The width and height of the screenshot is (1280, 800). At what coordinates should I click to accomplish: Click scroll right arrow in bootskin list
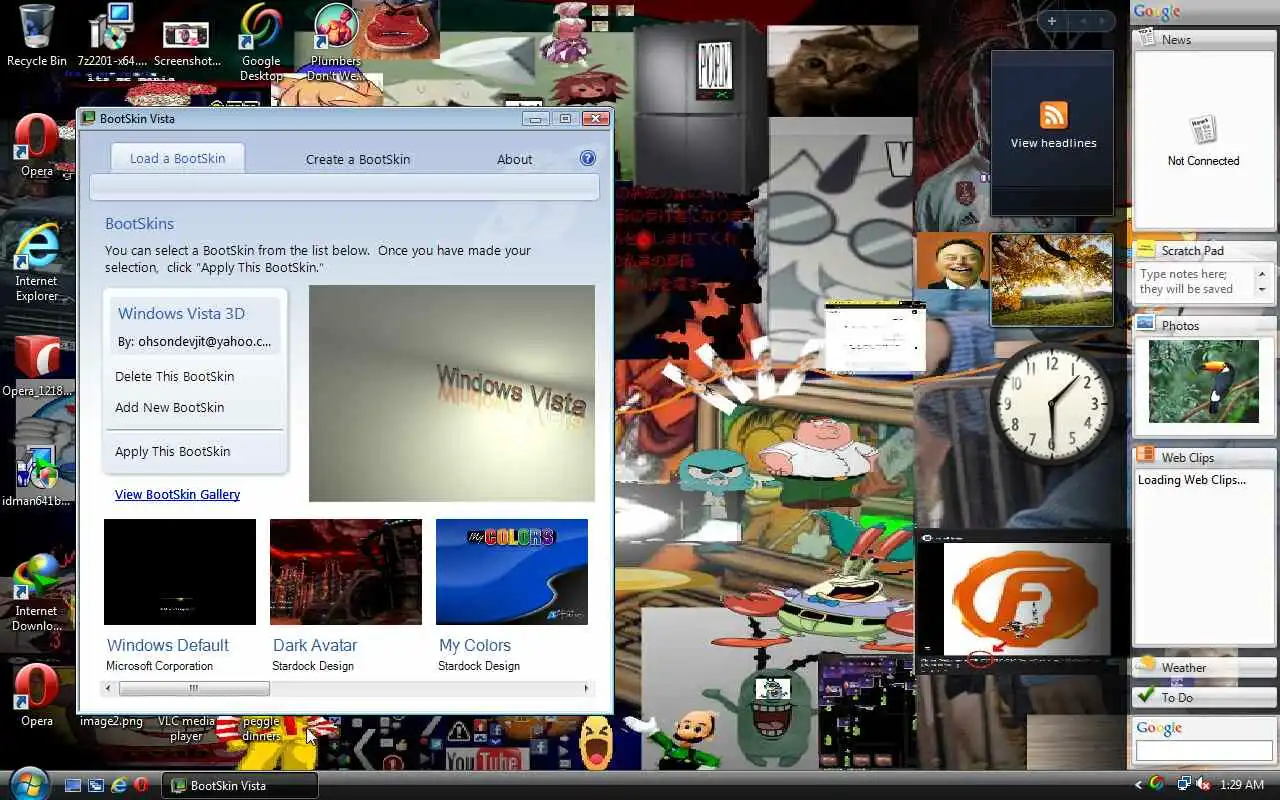(x=586, y=688)
